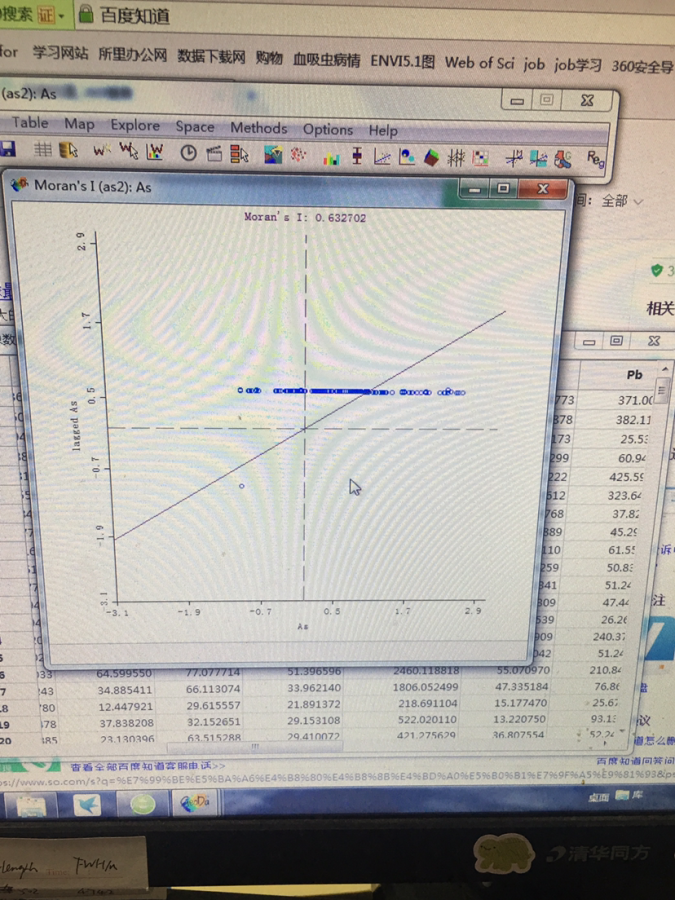Click table cell 218.691104
Screen dimensions: 675x900
(428, 703)
